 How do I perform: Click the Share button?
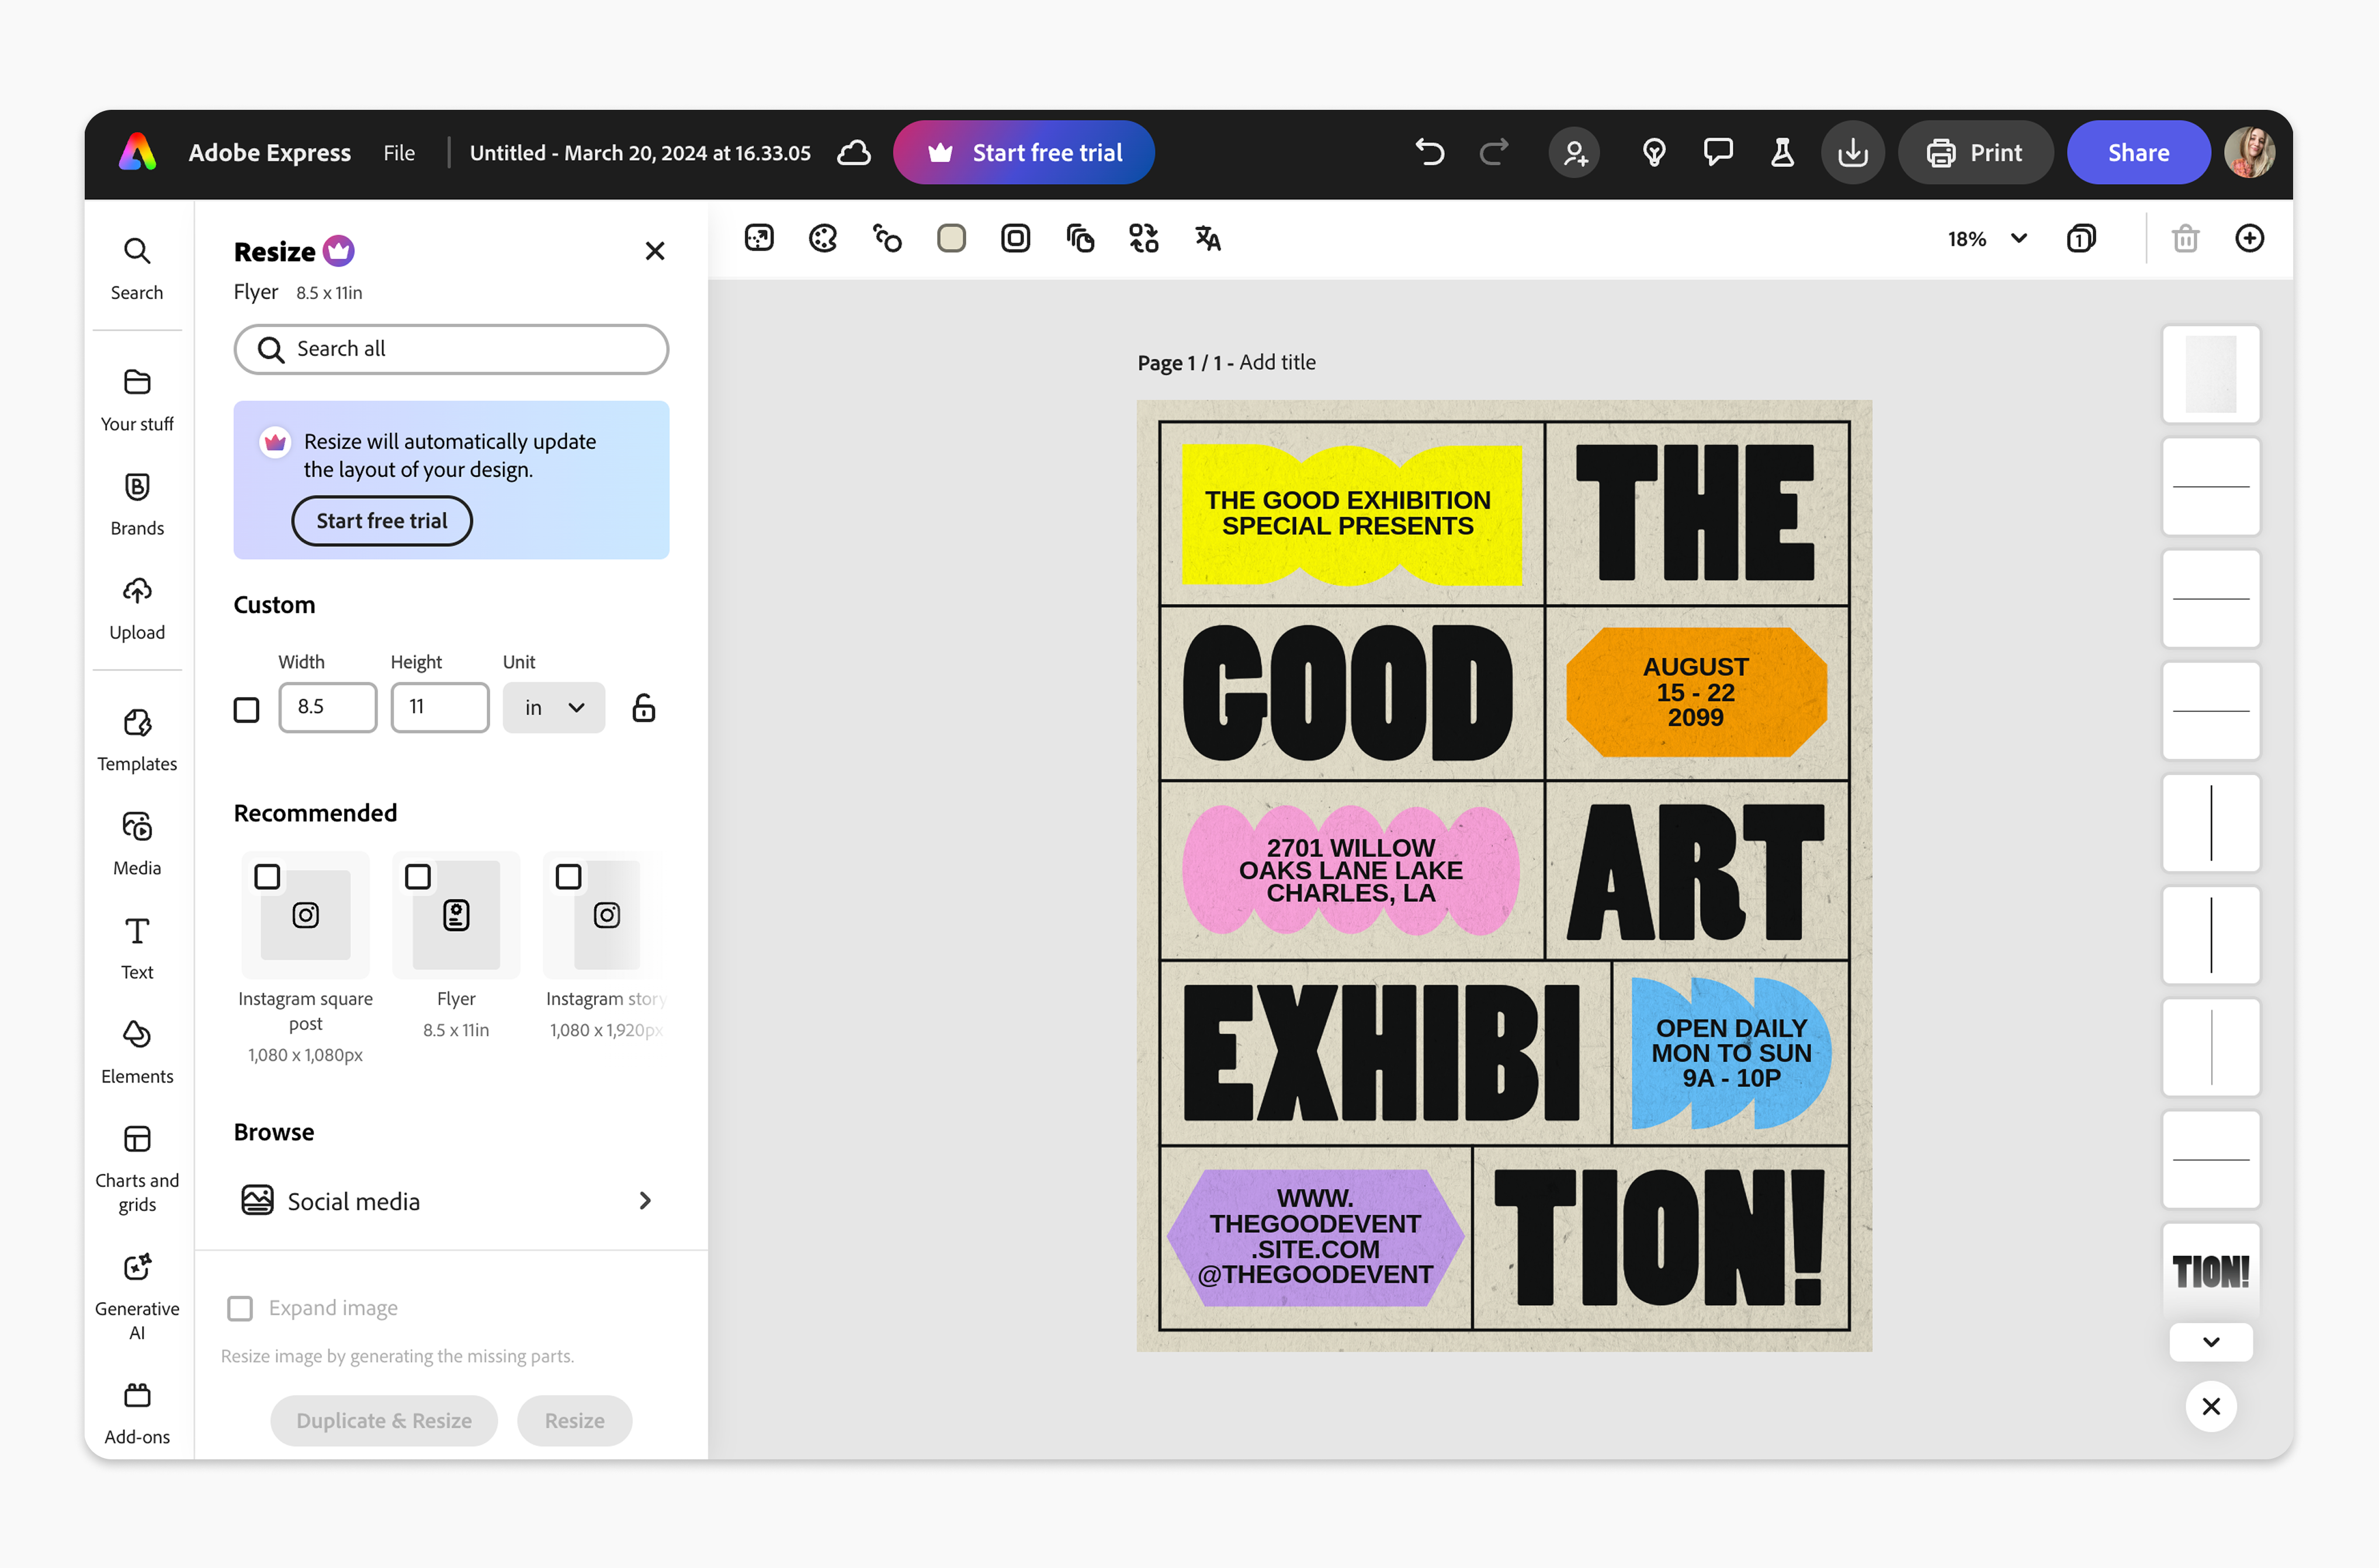(2138, 153)
